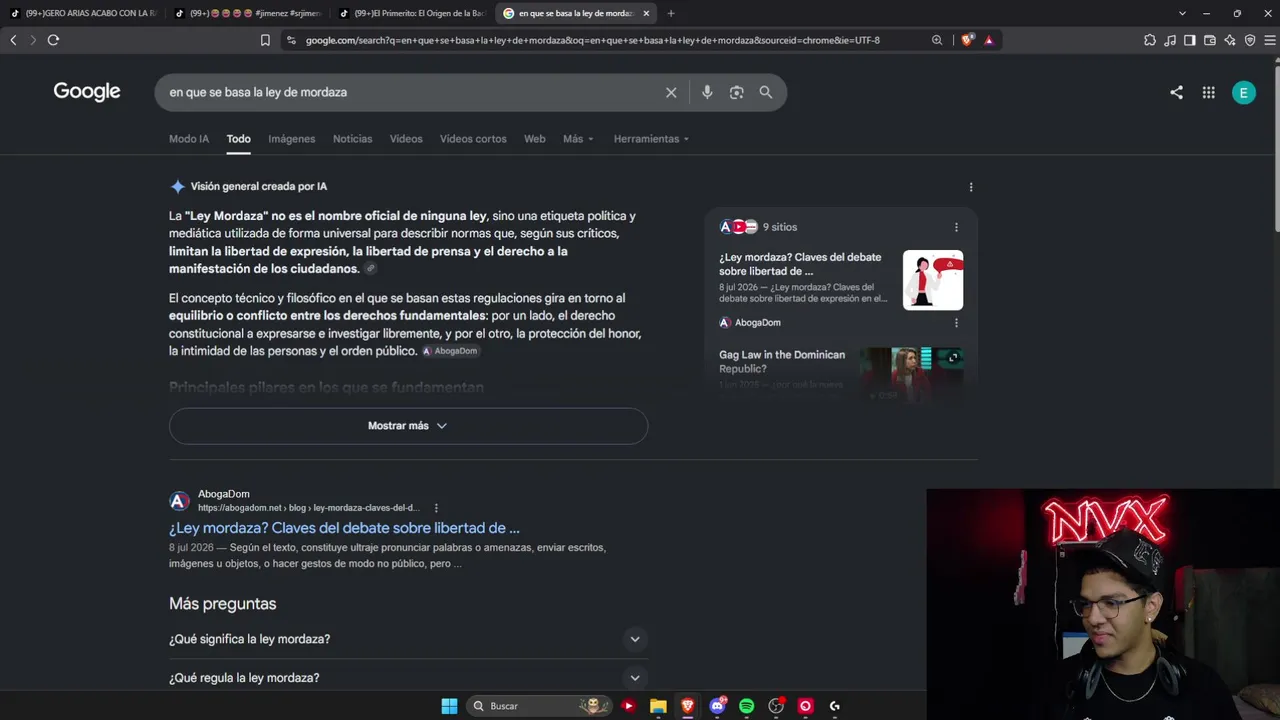Open File Explorer from the taskbar
This screenshot has width=1280, height=720.
coord(658,706)
